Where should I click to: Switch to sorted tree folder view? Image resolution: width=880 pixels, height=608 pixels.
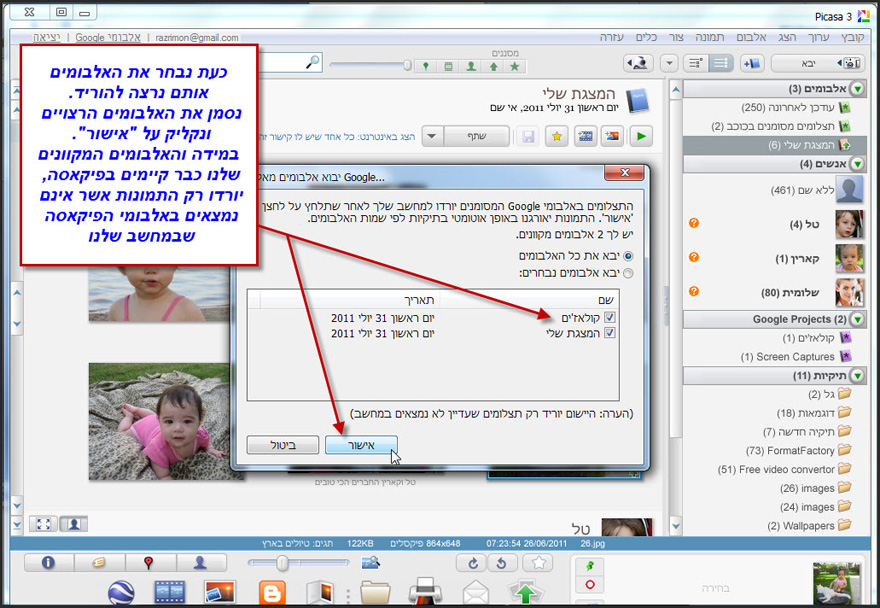pyautogui.click(x=696, y=63)
